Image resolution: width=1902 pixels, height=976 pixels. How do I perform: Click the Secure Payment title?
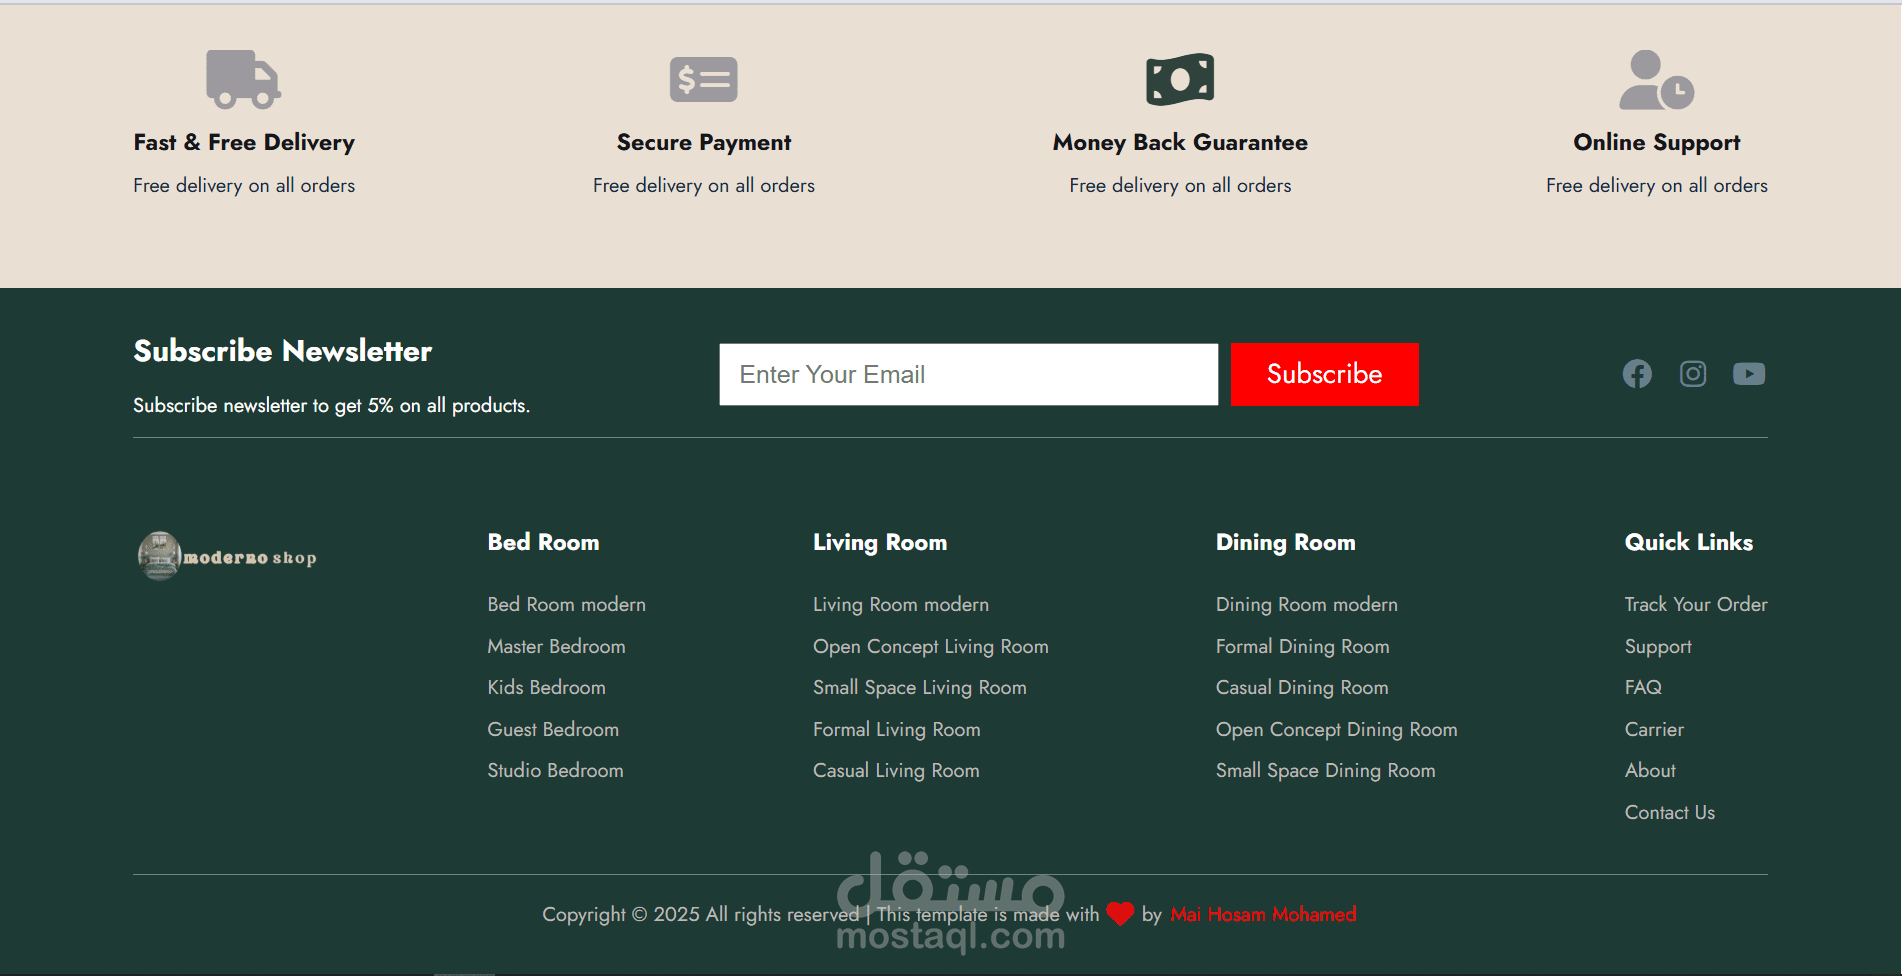(704, 142)
